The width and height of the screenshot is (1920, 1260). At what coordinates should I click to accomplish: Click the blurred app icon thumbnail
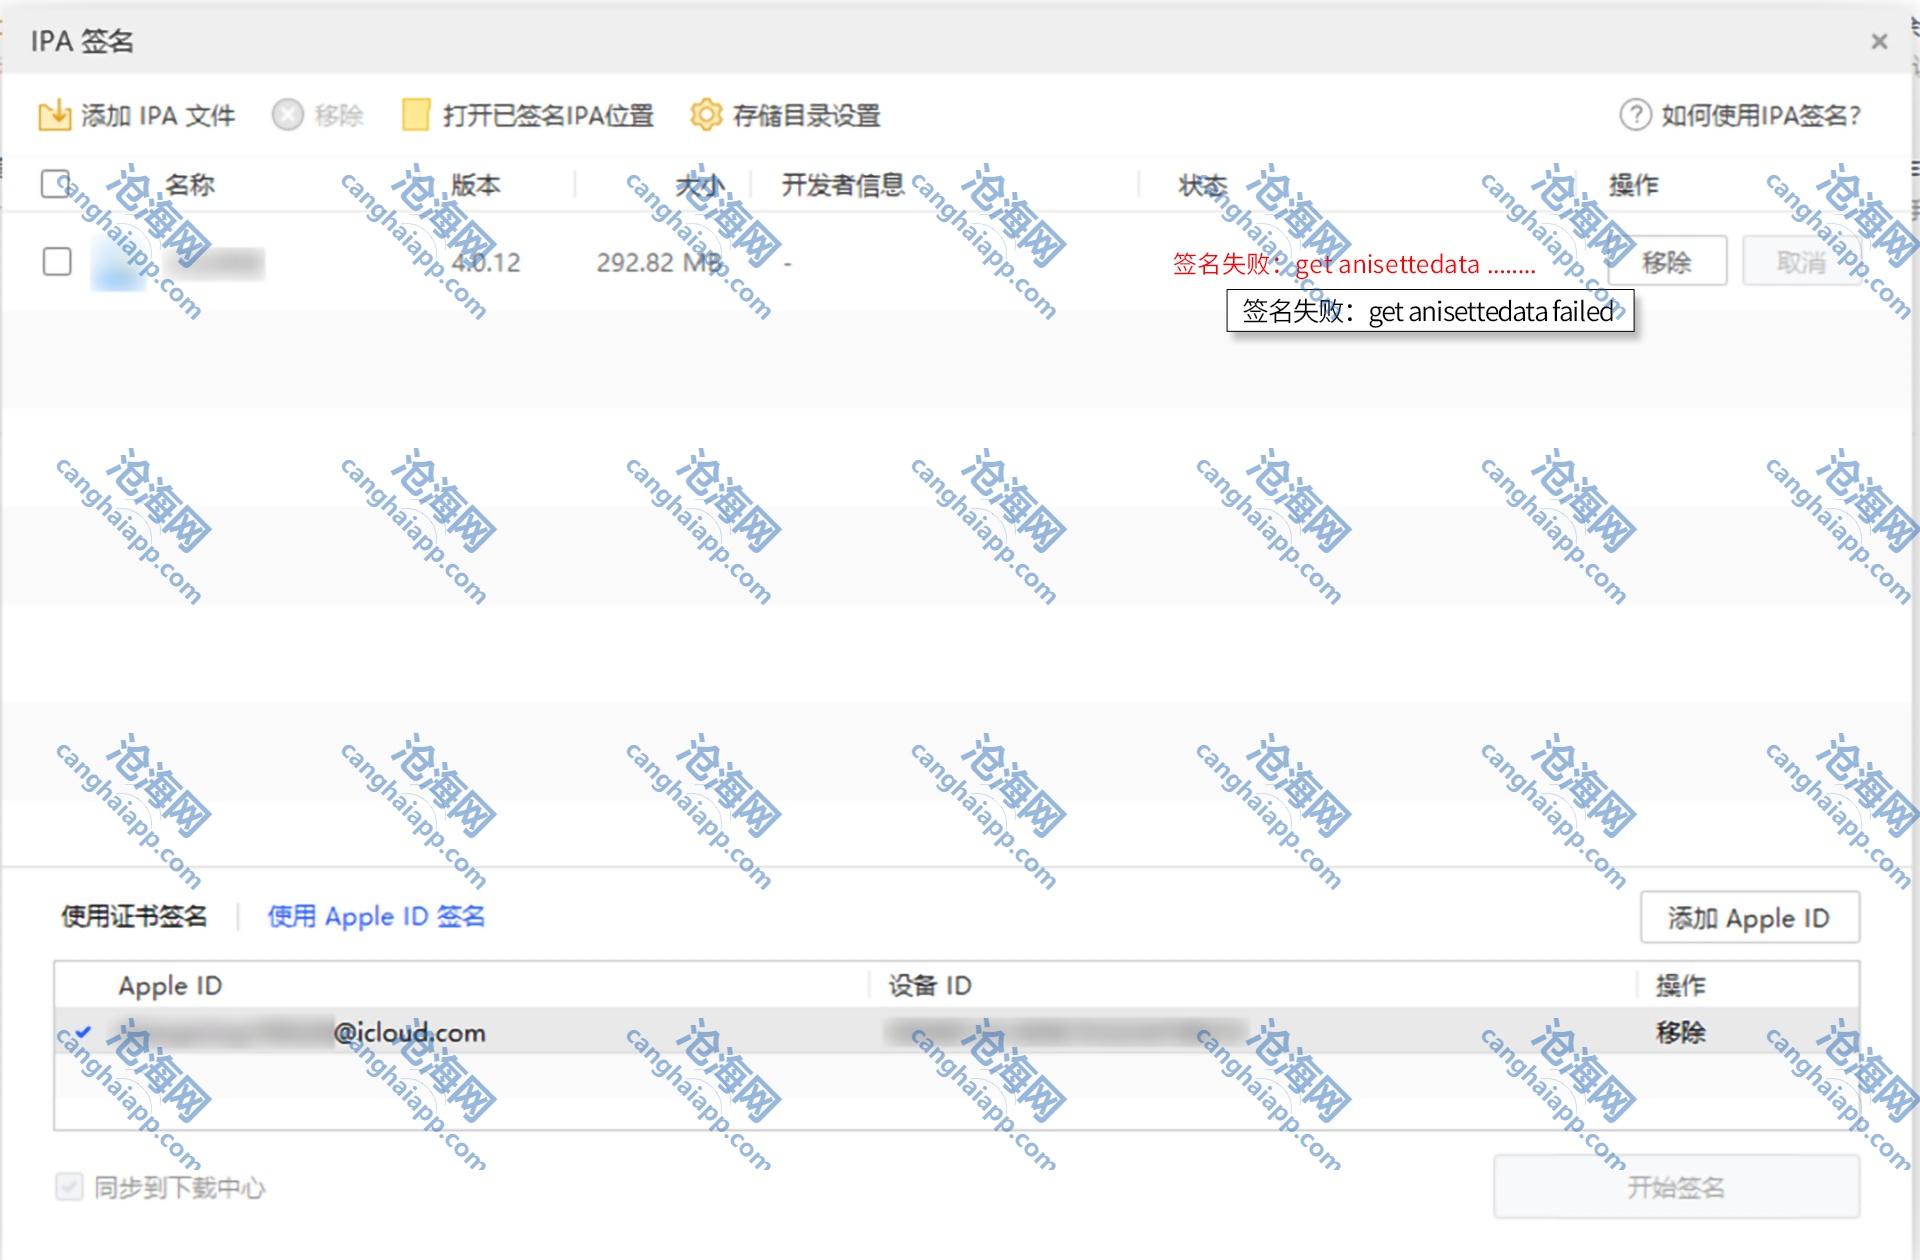click(x=118, y=263)
